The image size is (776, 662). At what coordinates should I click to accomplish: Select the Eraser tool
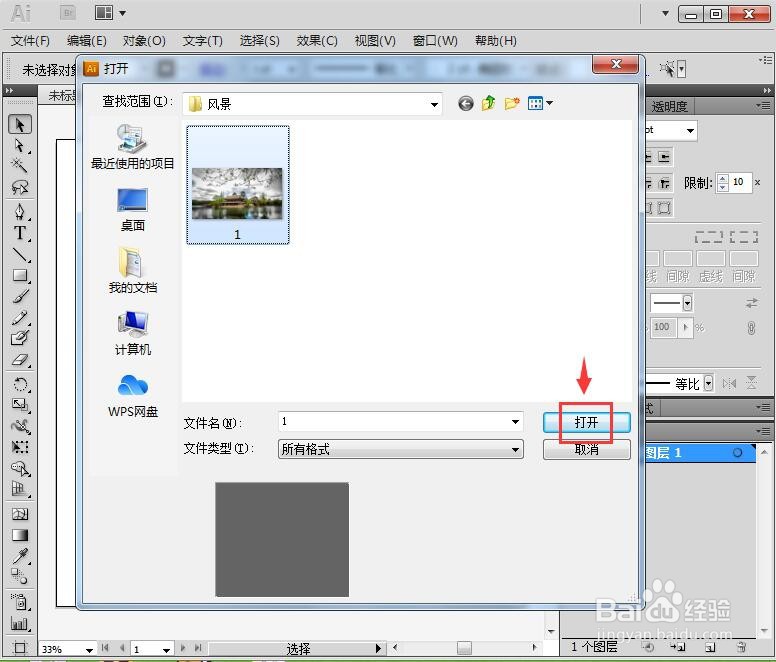20,360
